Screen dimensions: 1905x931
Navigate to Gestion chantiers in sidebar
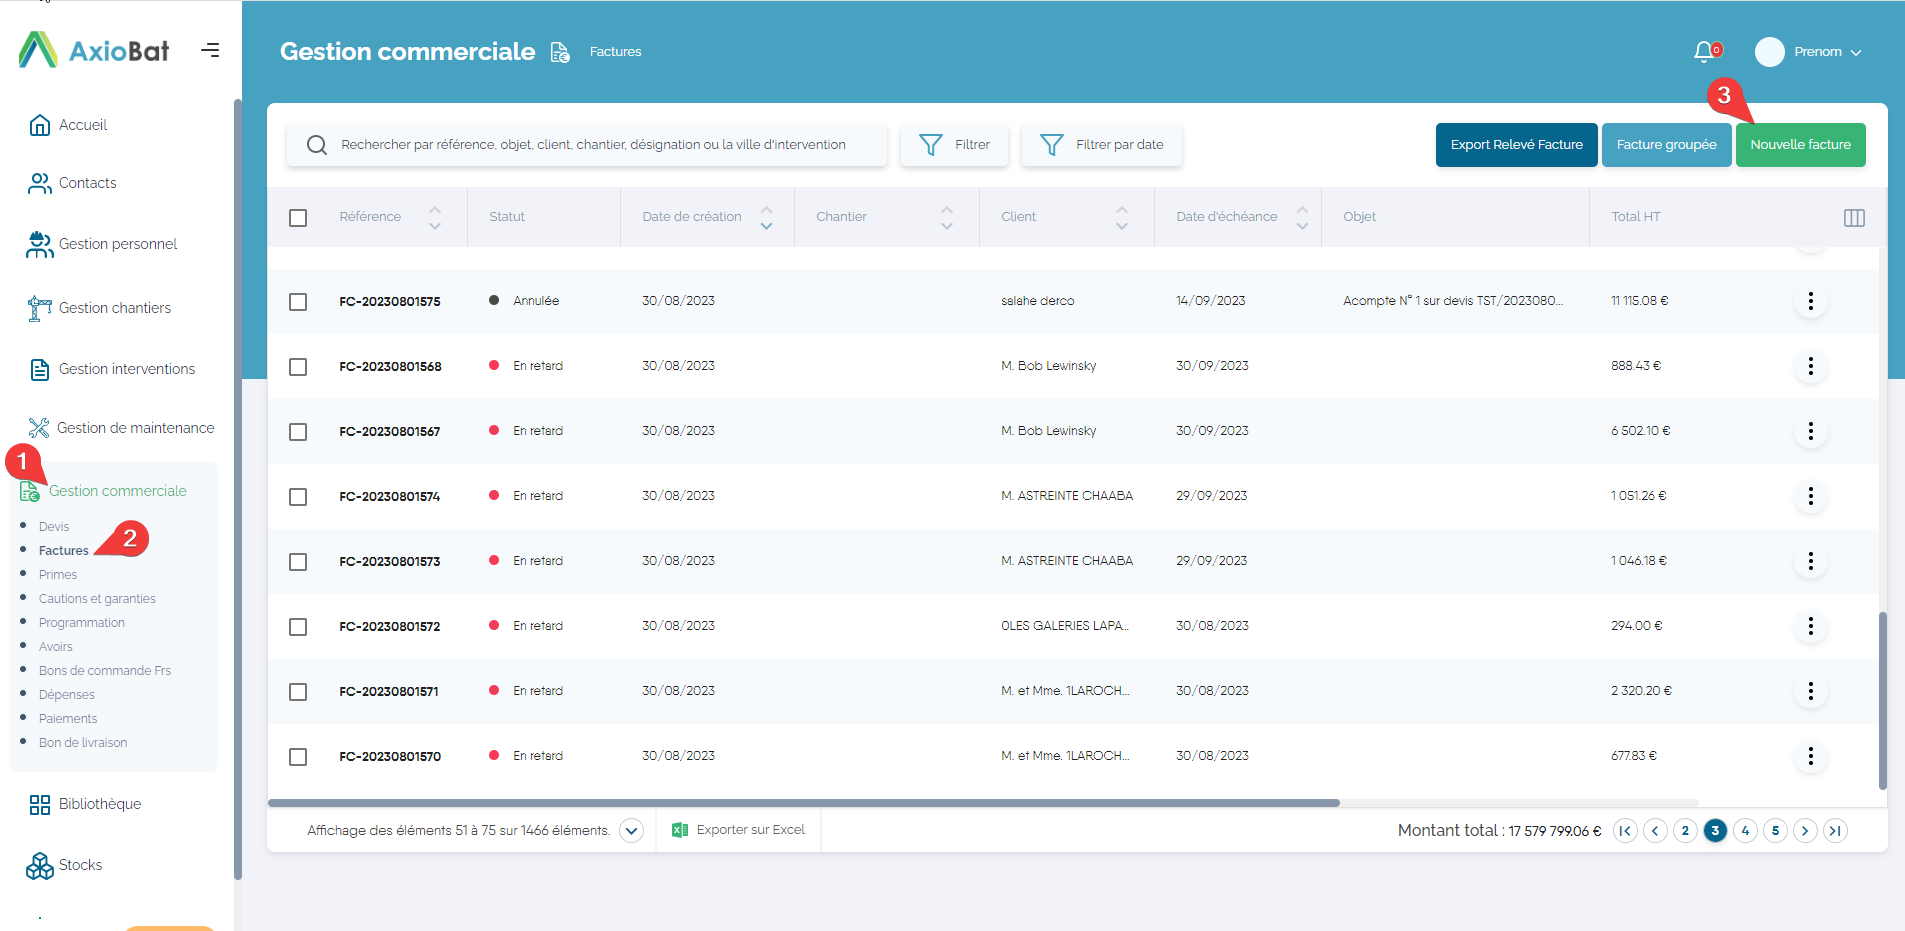coord(114,308)
